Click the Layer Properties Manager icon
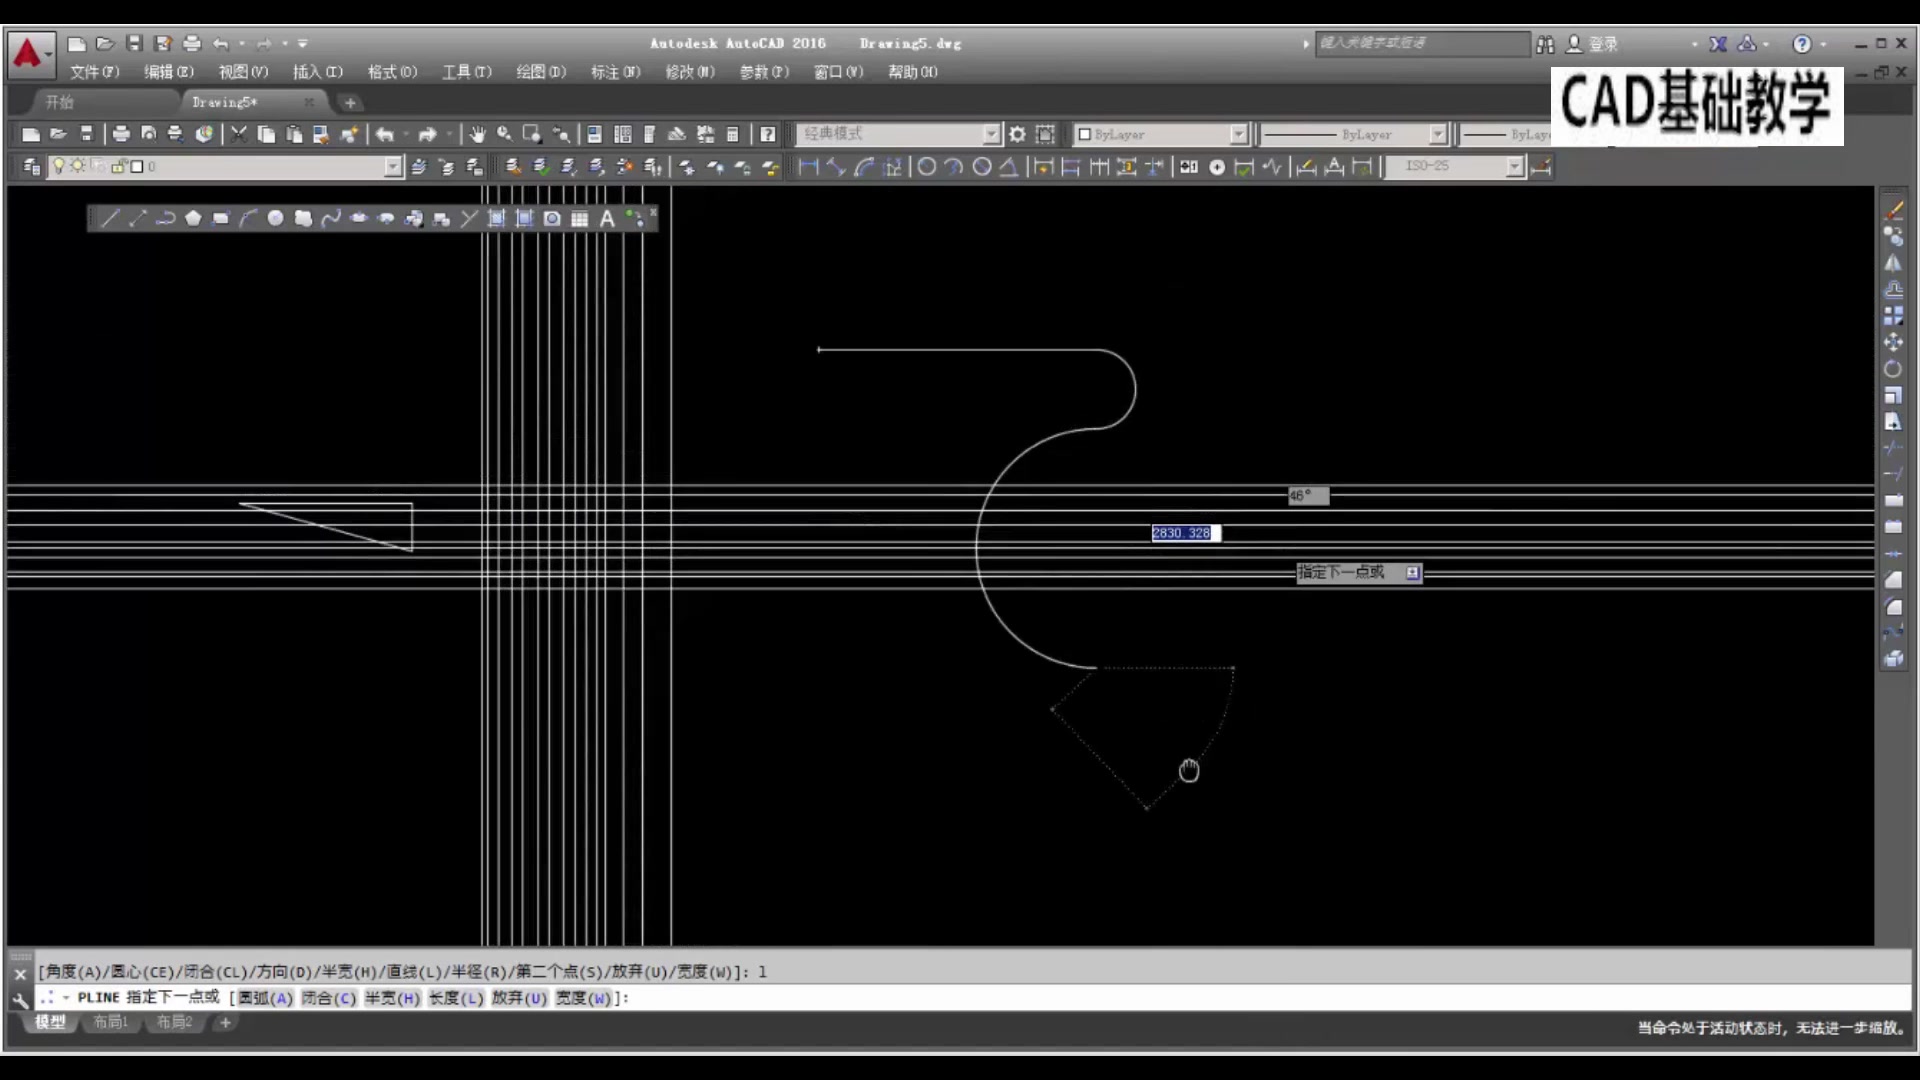 pos(31,167)
